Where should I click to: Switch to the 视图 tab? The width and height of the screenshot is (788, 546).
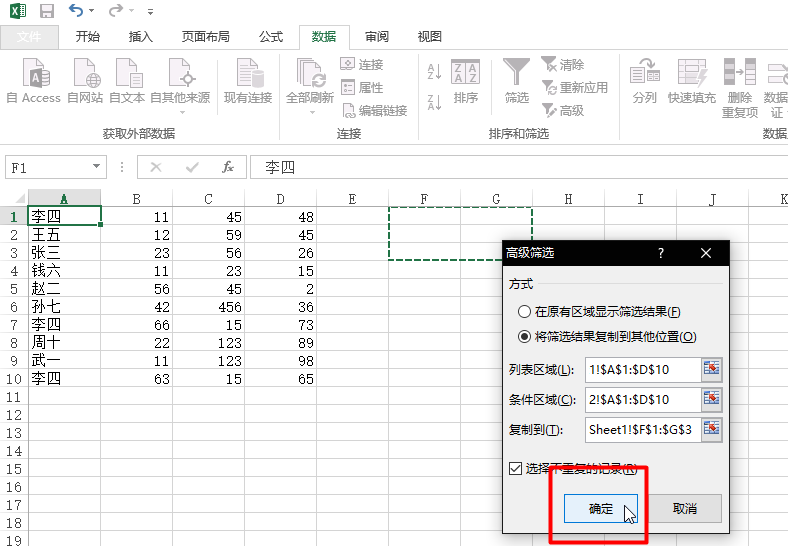[429, 37]
